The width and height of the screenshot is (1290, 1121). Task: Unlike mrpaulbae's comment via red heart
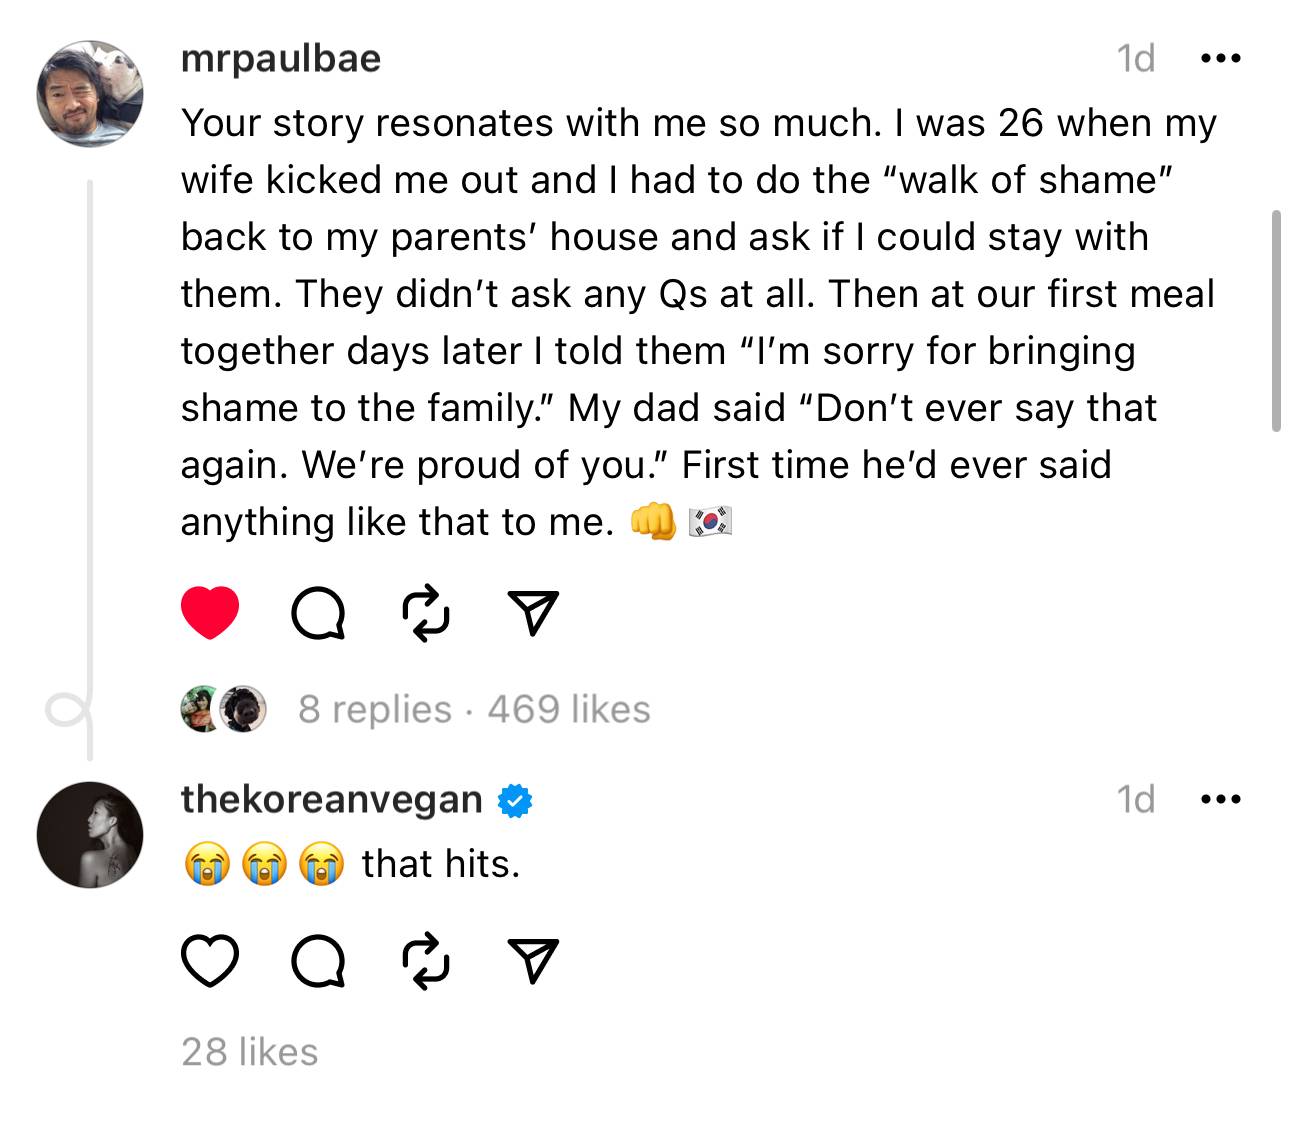210,612
